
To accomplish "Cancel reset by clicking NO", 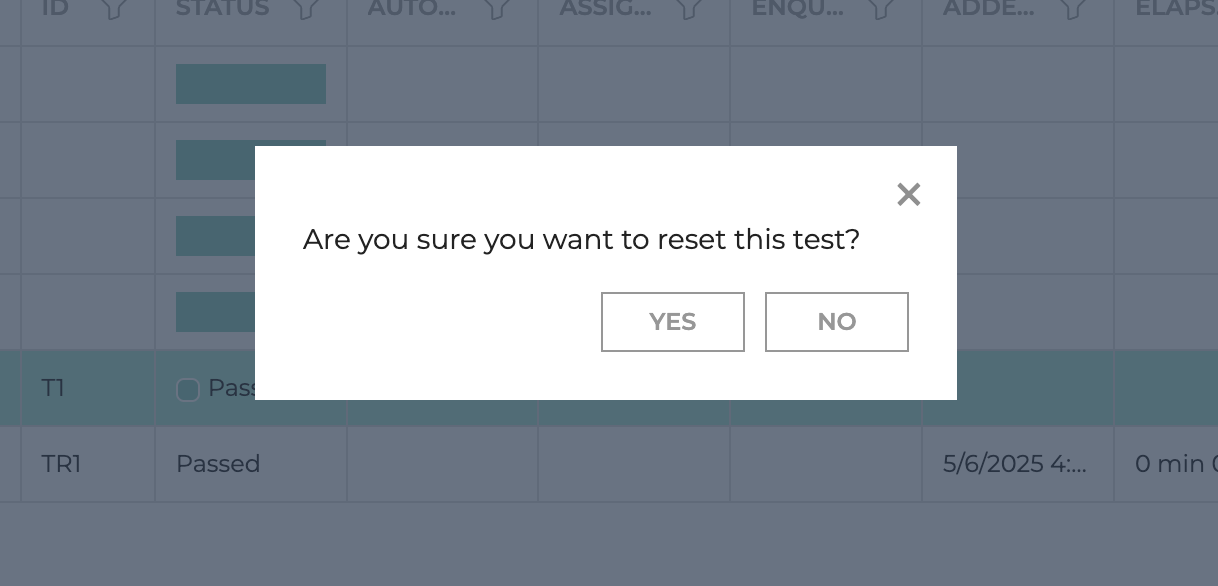I will (x=837, y=322).
